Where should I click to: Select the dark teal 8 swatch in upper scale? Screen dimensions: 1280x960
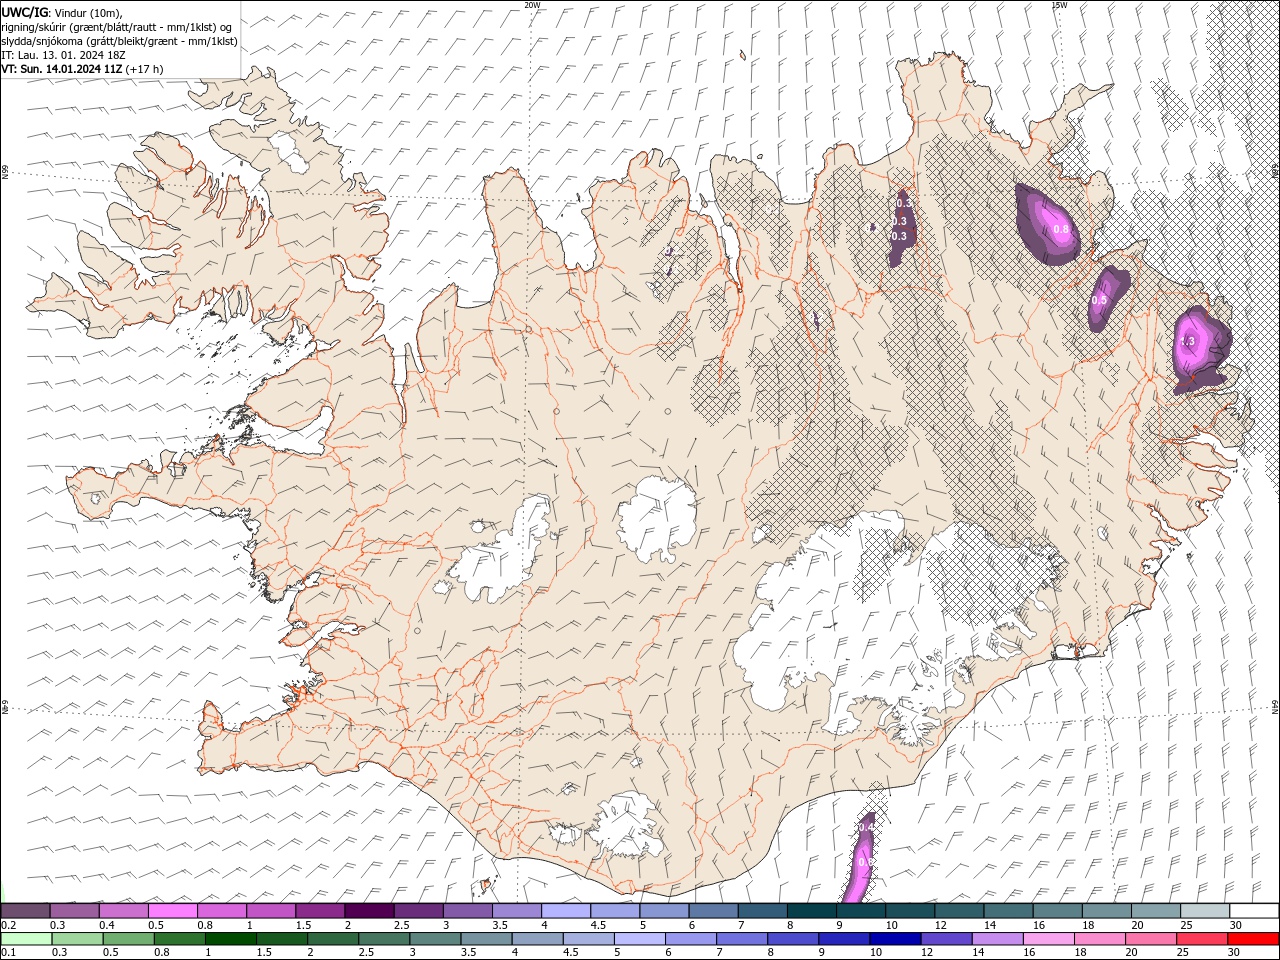[x=811, y=910]
